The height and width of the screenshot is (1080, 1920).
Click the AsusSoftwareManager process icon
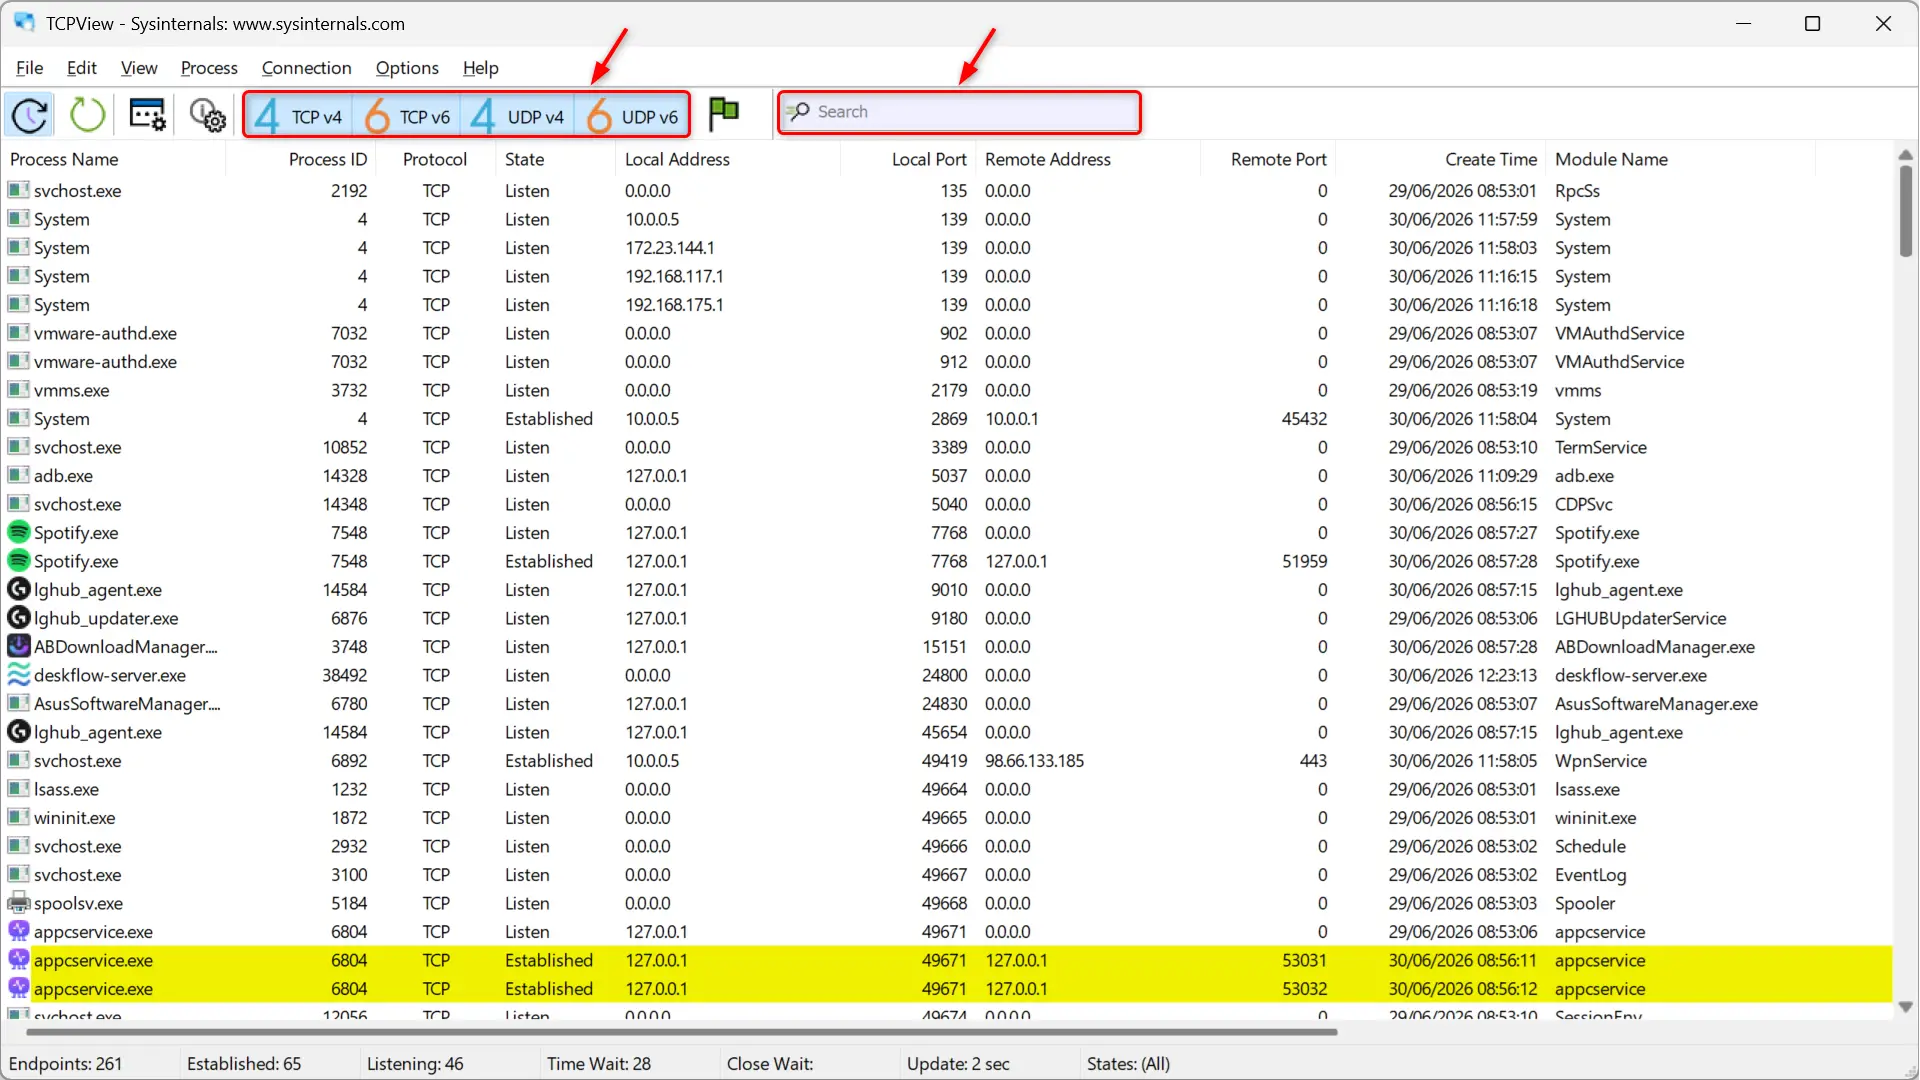coord(18,703)
